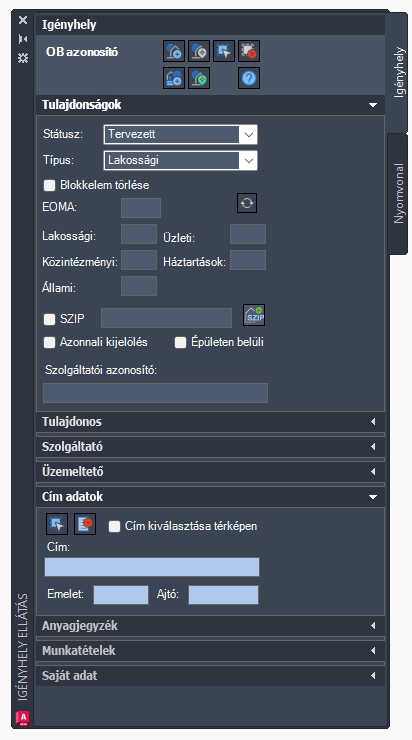Click the select objects cursor icon in OB azonosító

(224, 51)
